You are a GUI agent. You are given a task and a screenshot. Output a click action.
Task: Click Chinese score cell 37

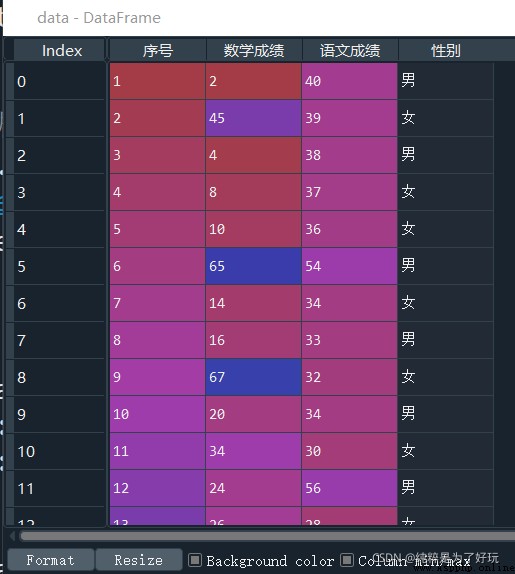click(350, 192)
